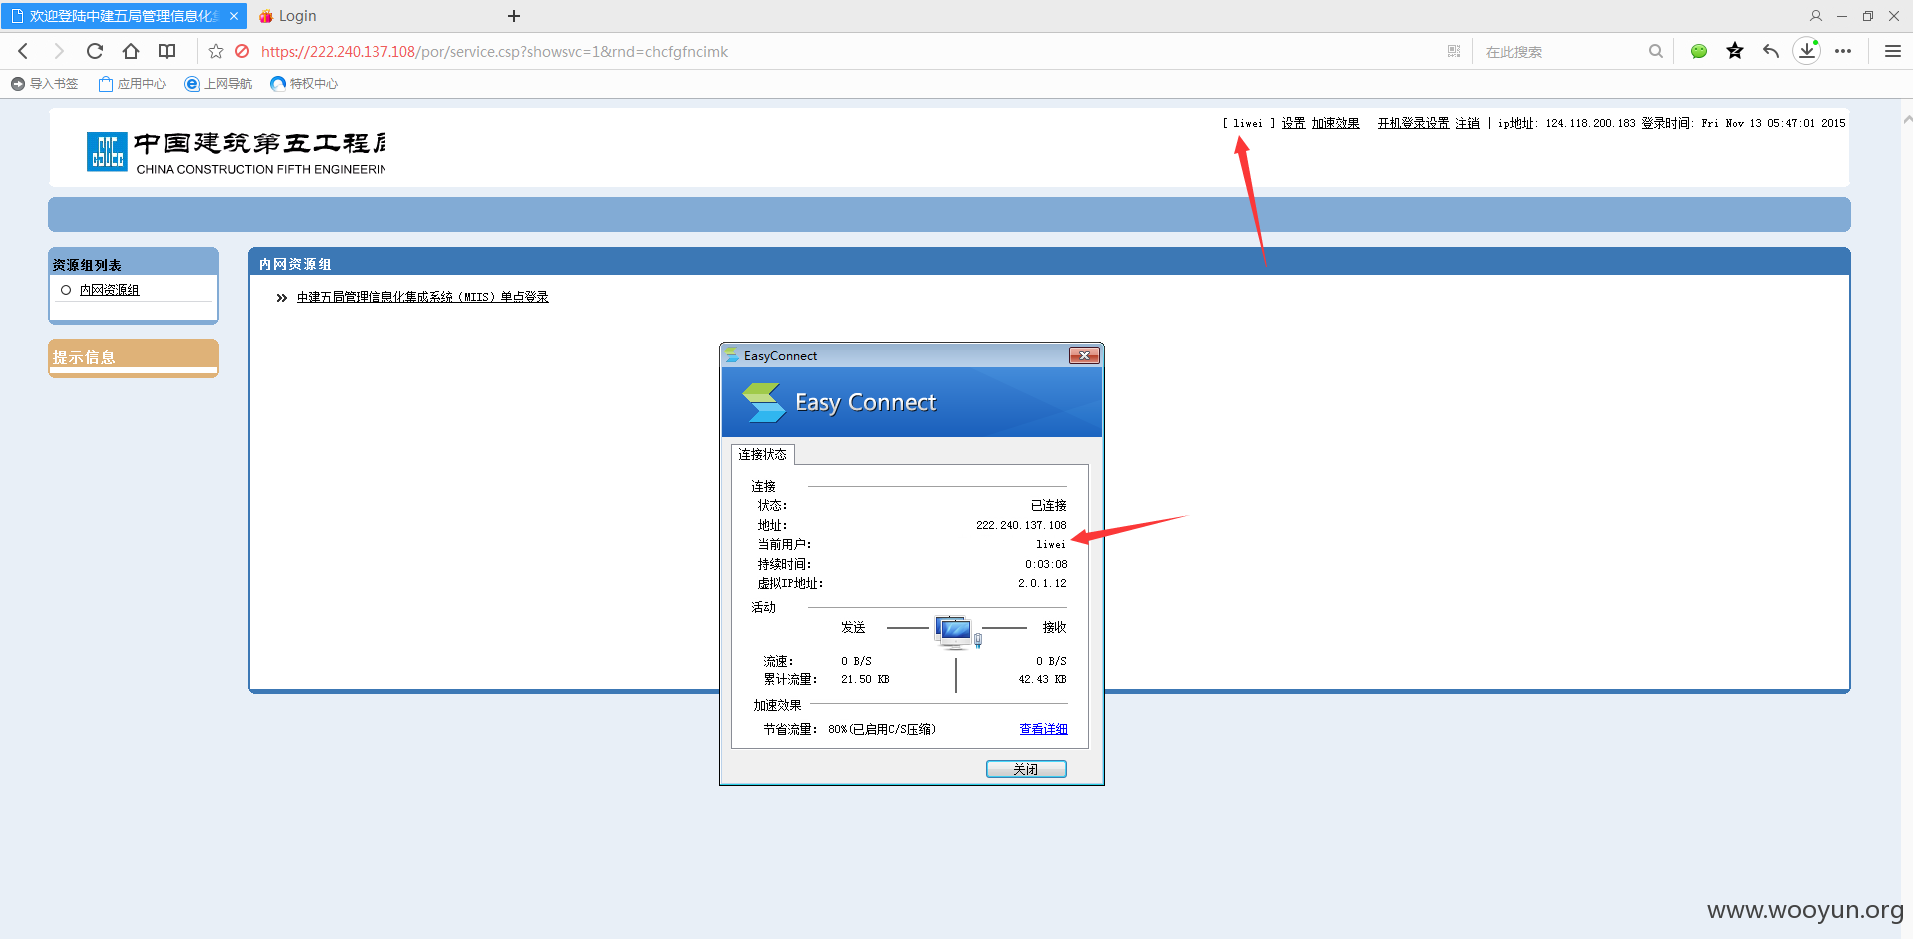The height and width of the screenshot is (939, 1913).
Task: Click the address bar URL field
Action: [494, 52]
